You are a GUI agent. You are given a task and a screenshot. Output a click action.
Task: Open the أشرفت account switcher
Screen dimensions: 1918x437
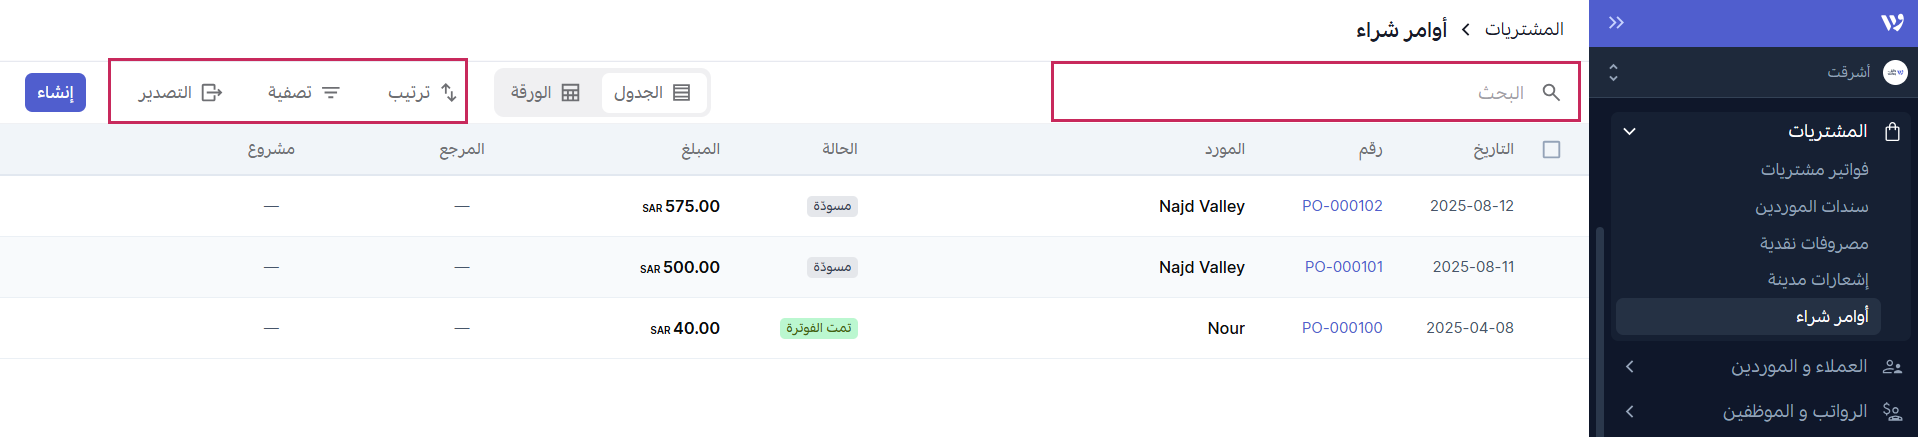click(x=1613, y=72)
